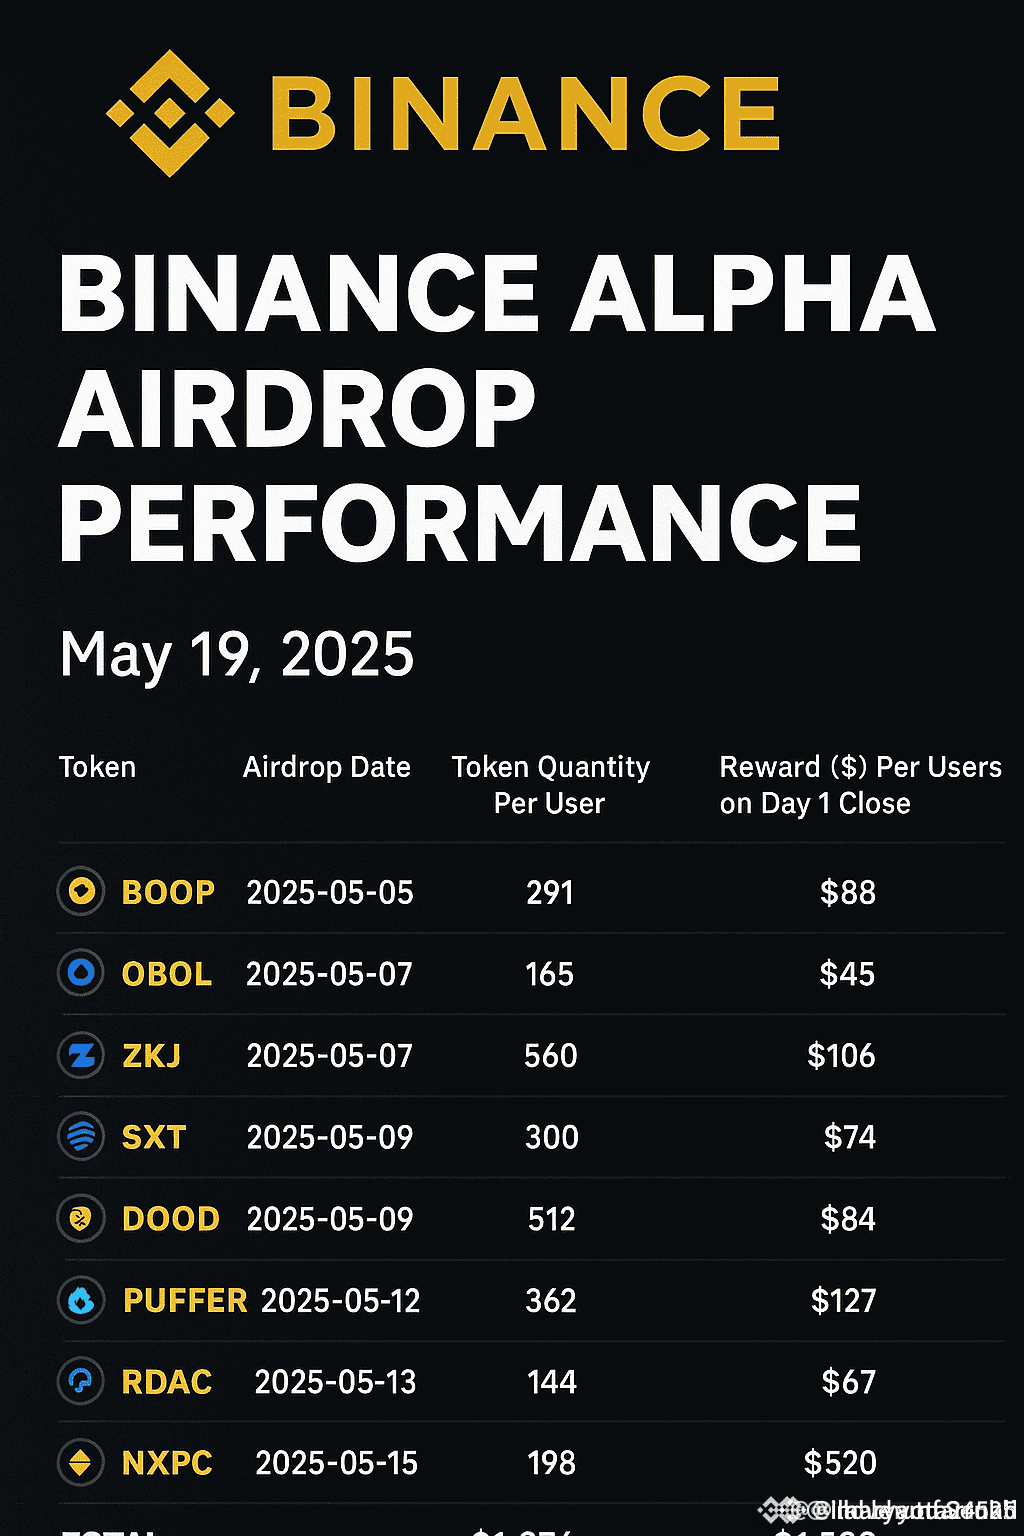Click the Token Quantity Per User header
1024x1536 pixels.
coord(550,785)
